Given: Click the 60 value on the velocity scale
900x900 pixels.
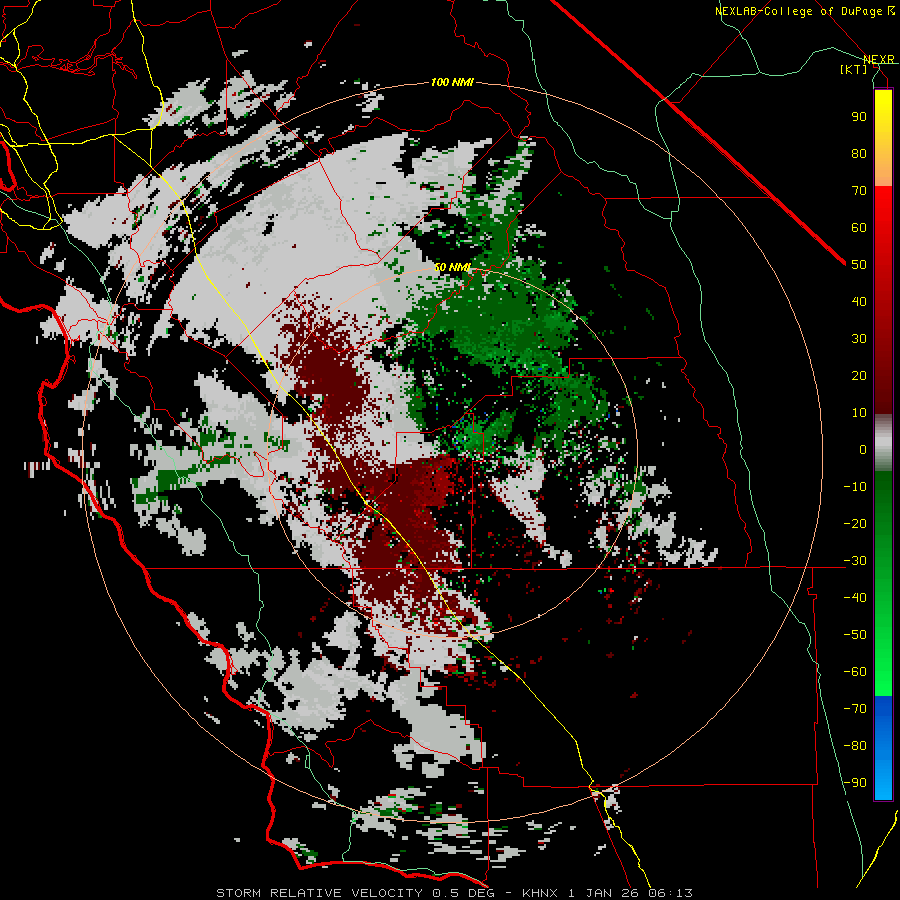Looking at the screenshot, I should [x=859, y=228].
